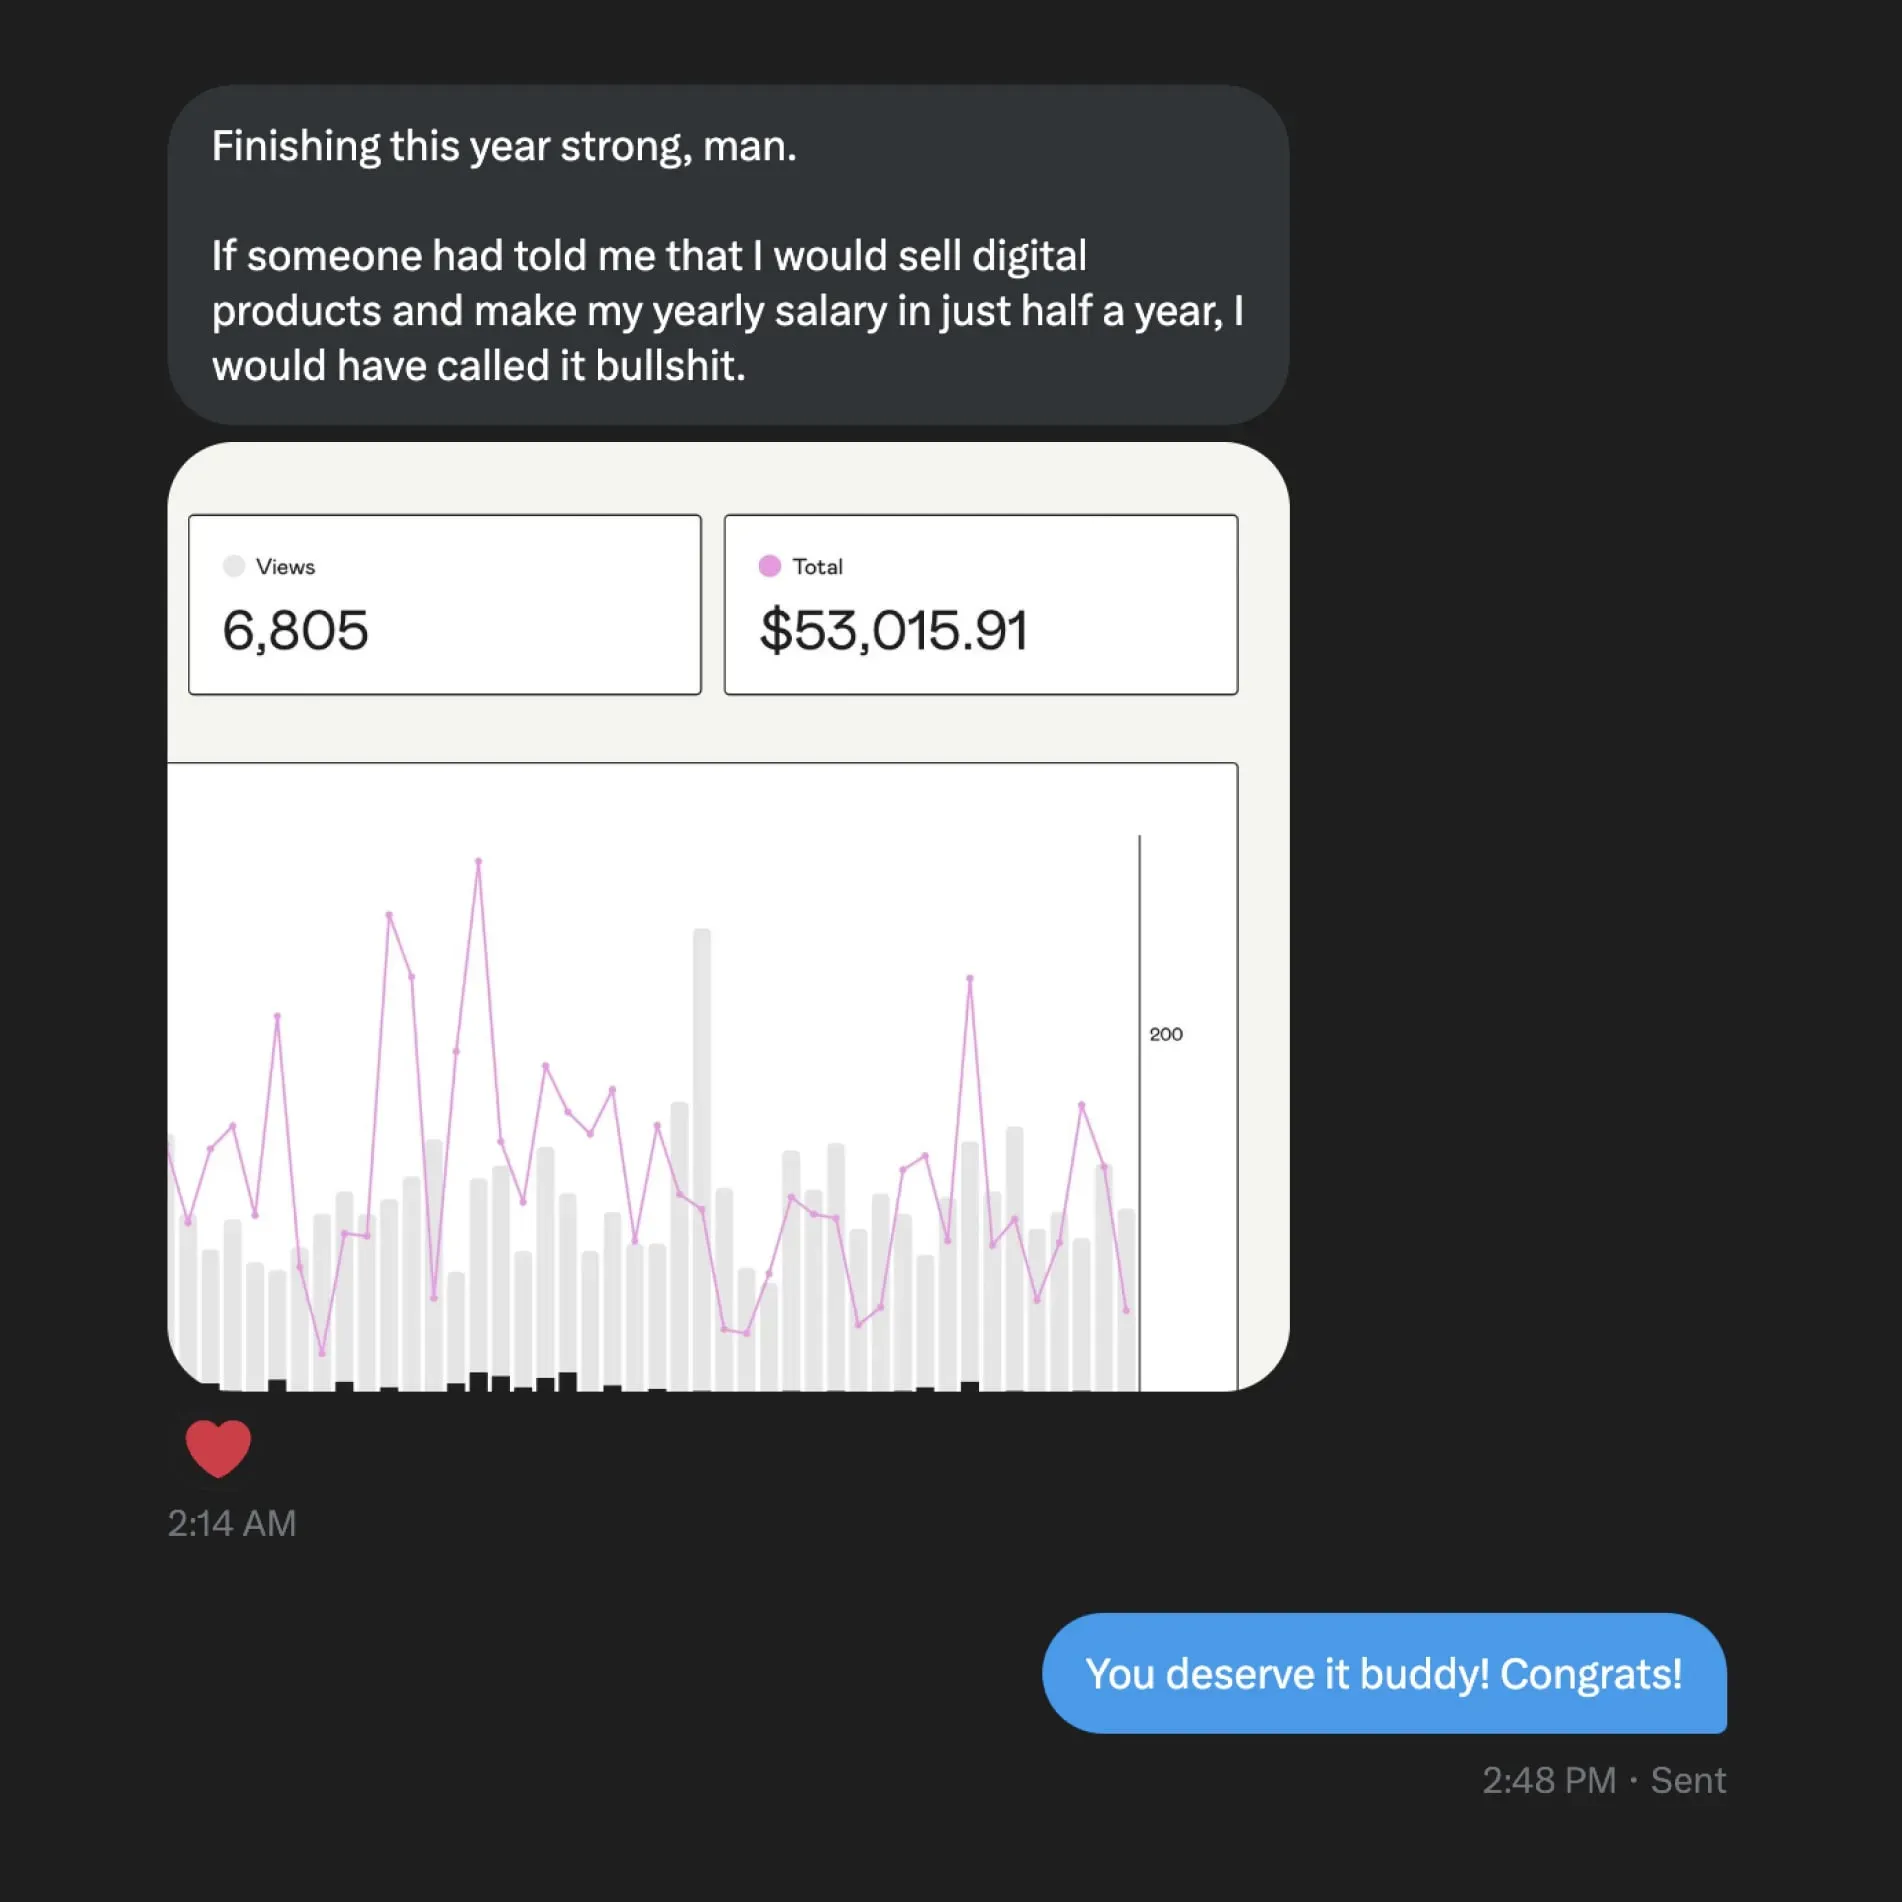Click the $53,015.91 amount

[893, 631]
